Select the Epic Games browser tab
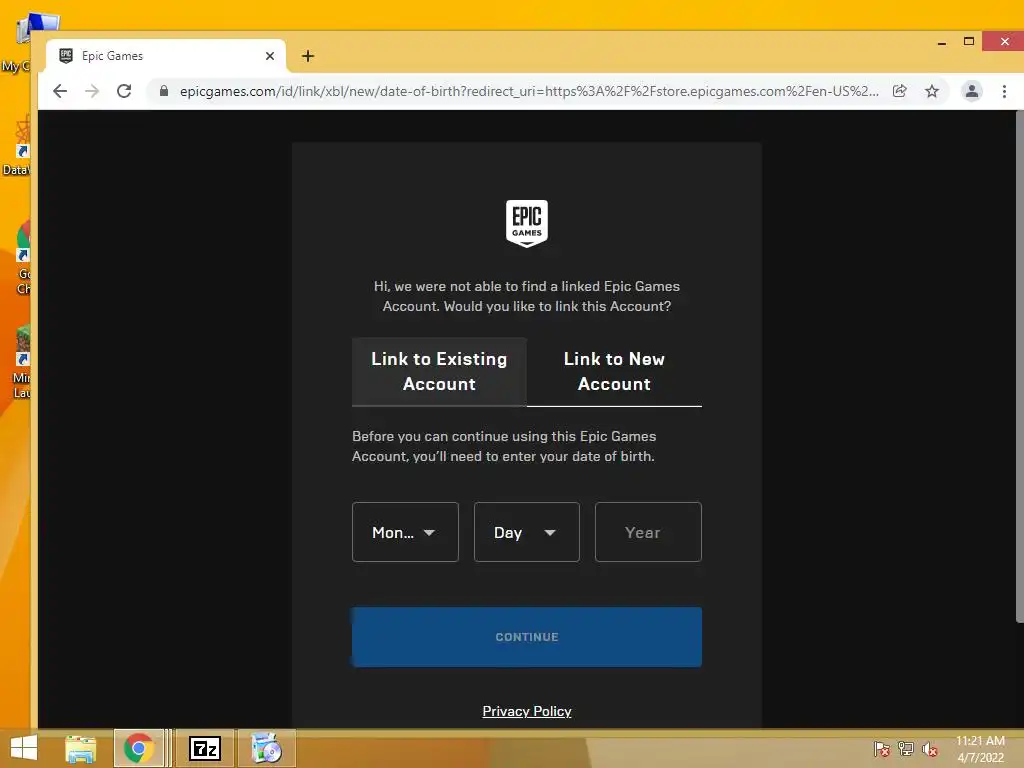 click(x=166, y=56)
